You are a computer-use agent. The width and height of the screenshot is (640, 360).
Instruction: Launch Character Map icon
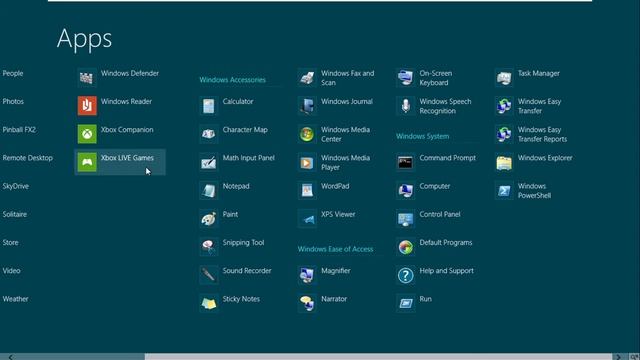[209, 134]
